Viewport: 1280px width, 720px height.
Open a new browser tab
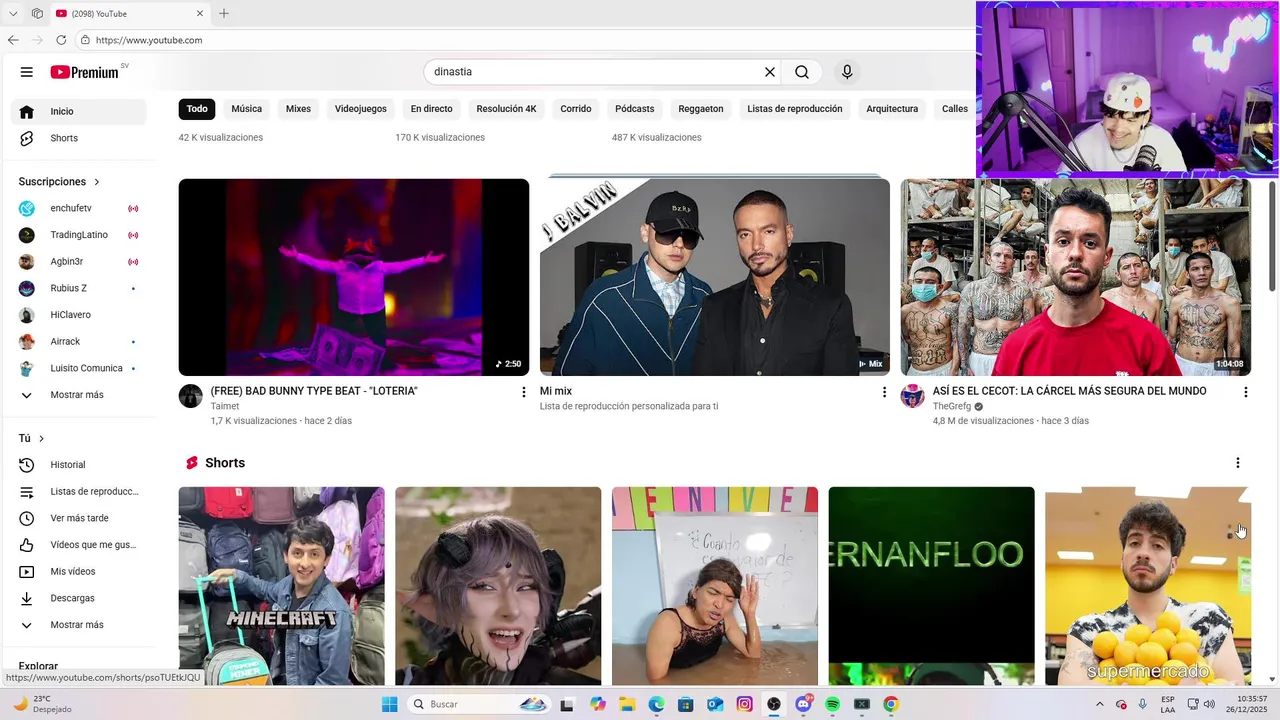pyautogui.click(x=224, y=13)
